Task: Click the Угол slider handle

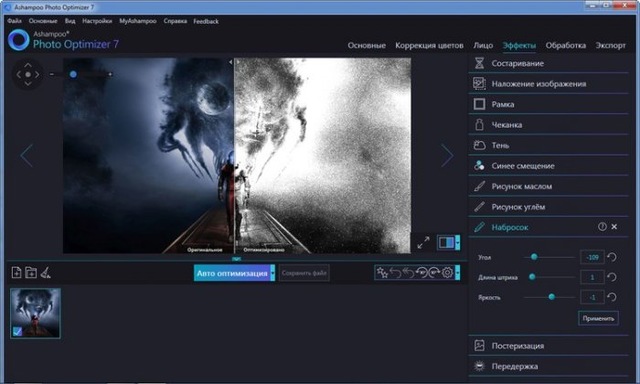Action: [534, 257]
